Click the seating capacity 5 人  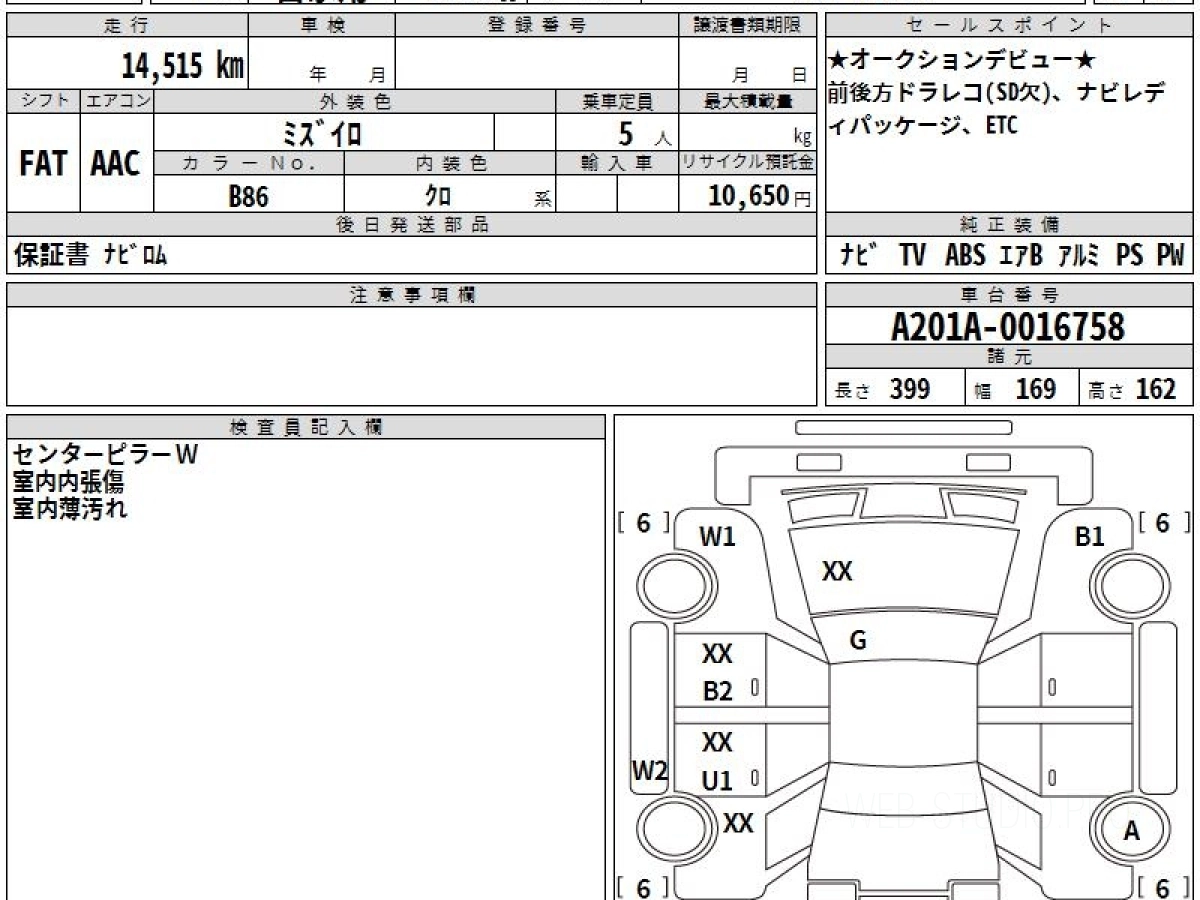(x=643, y=133)
